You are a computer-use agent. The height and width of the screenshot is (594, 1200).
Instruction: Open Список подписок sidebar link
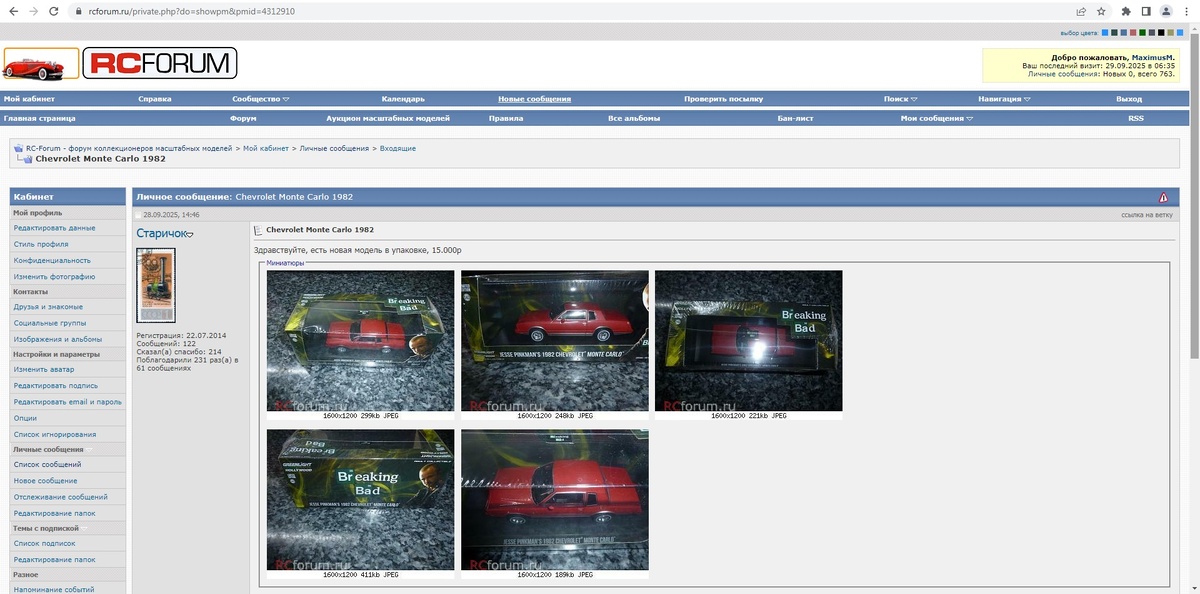[x=45, y=543]
